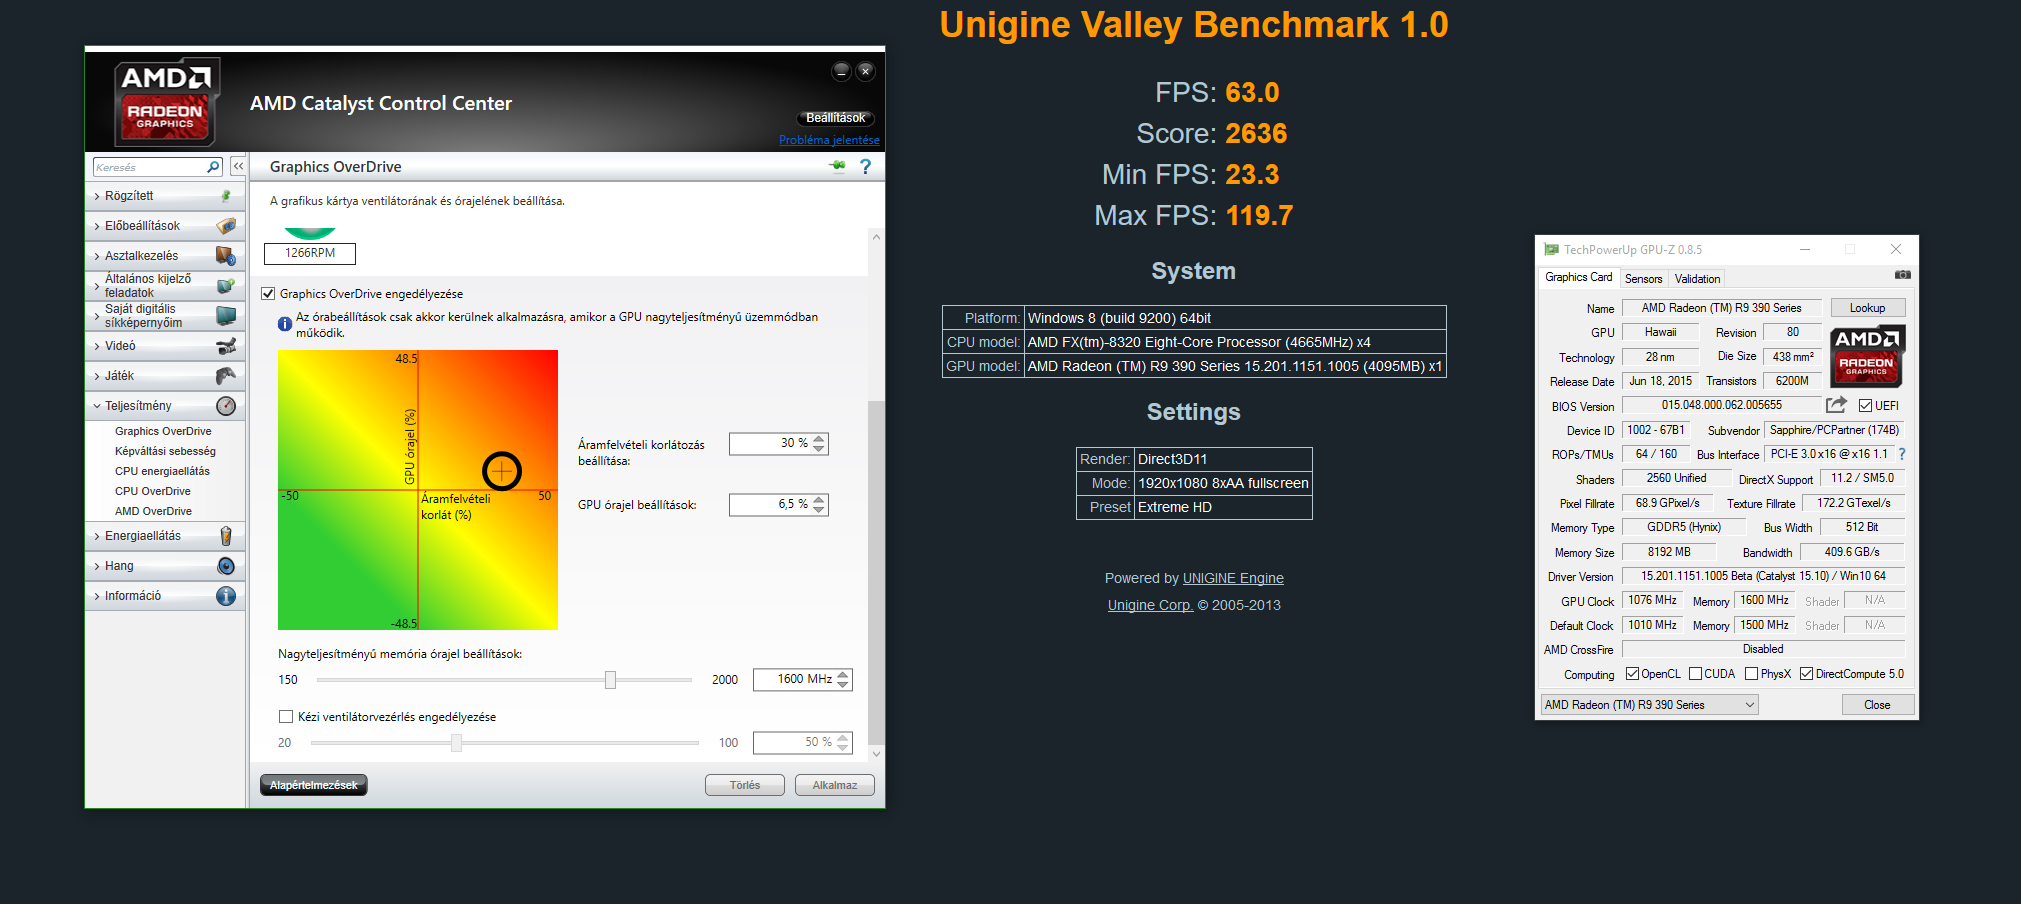Toggle the PhysX checkbox in GPU-Z

1751,674
